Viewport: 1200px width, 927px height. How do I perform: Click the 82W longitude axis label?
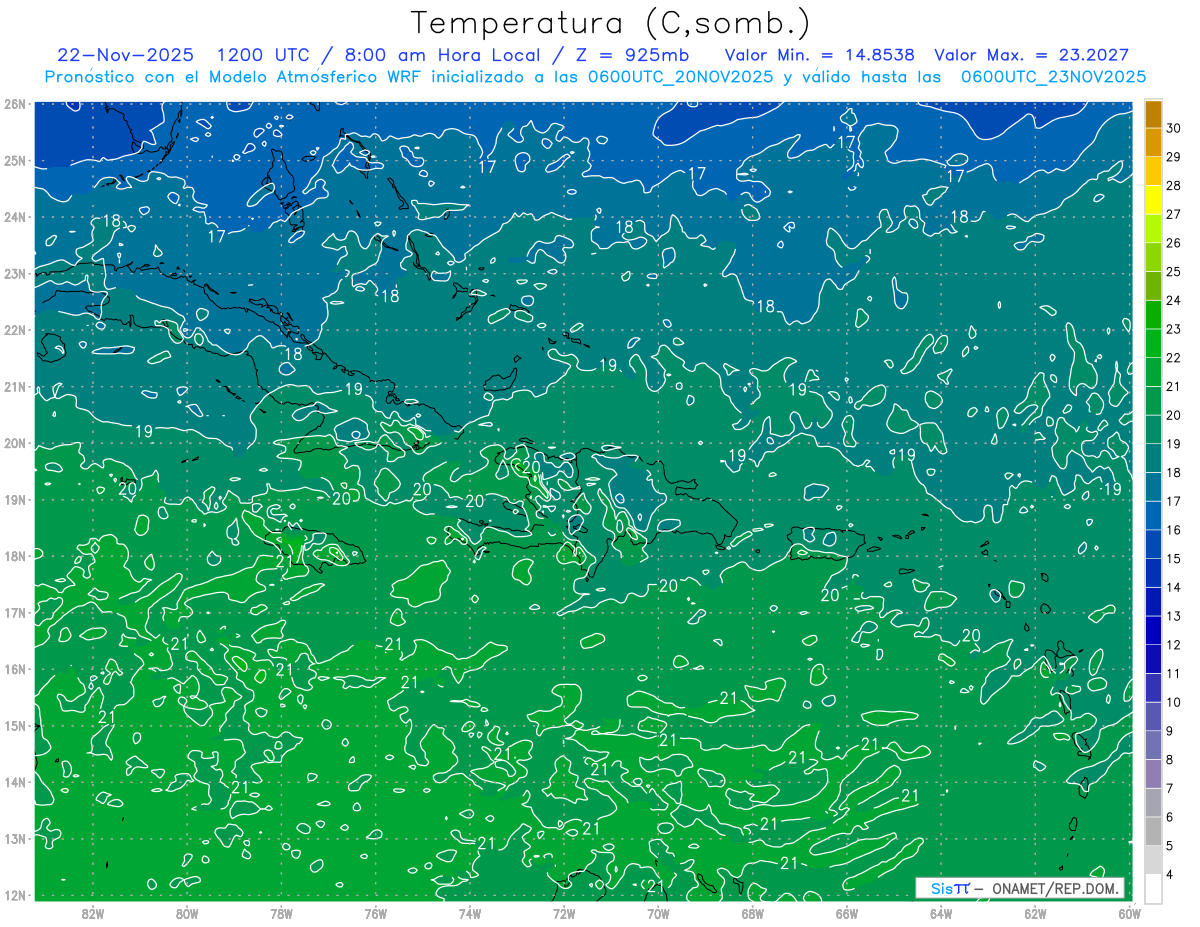coord(93,913)
